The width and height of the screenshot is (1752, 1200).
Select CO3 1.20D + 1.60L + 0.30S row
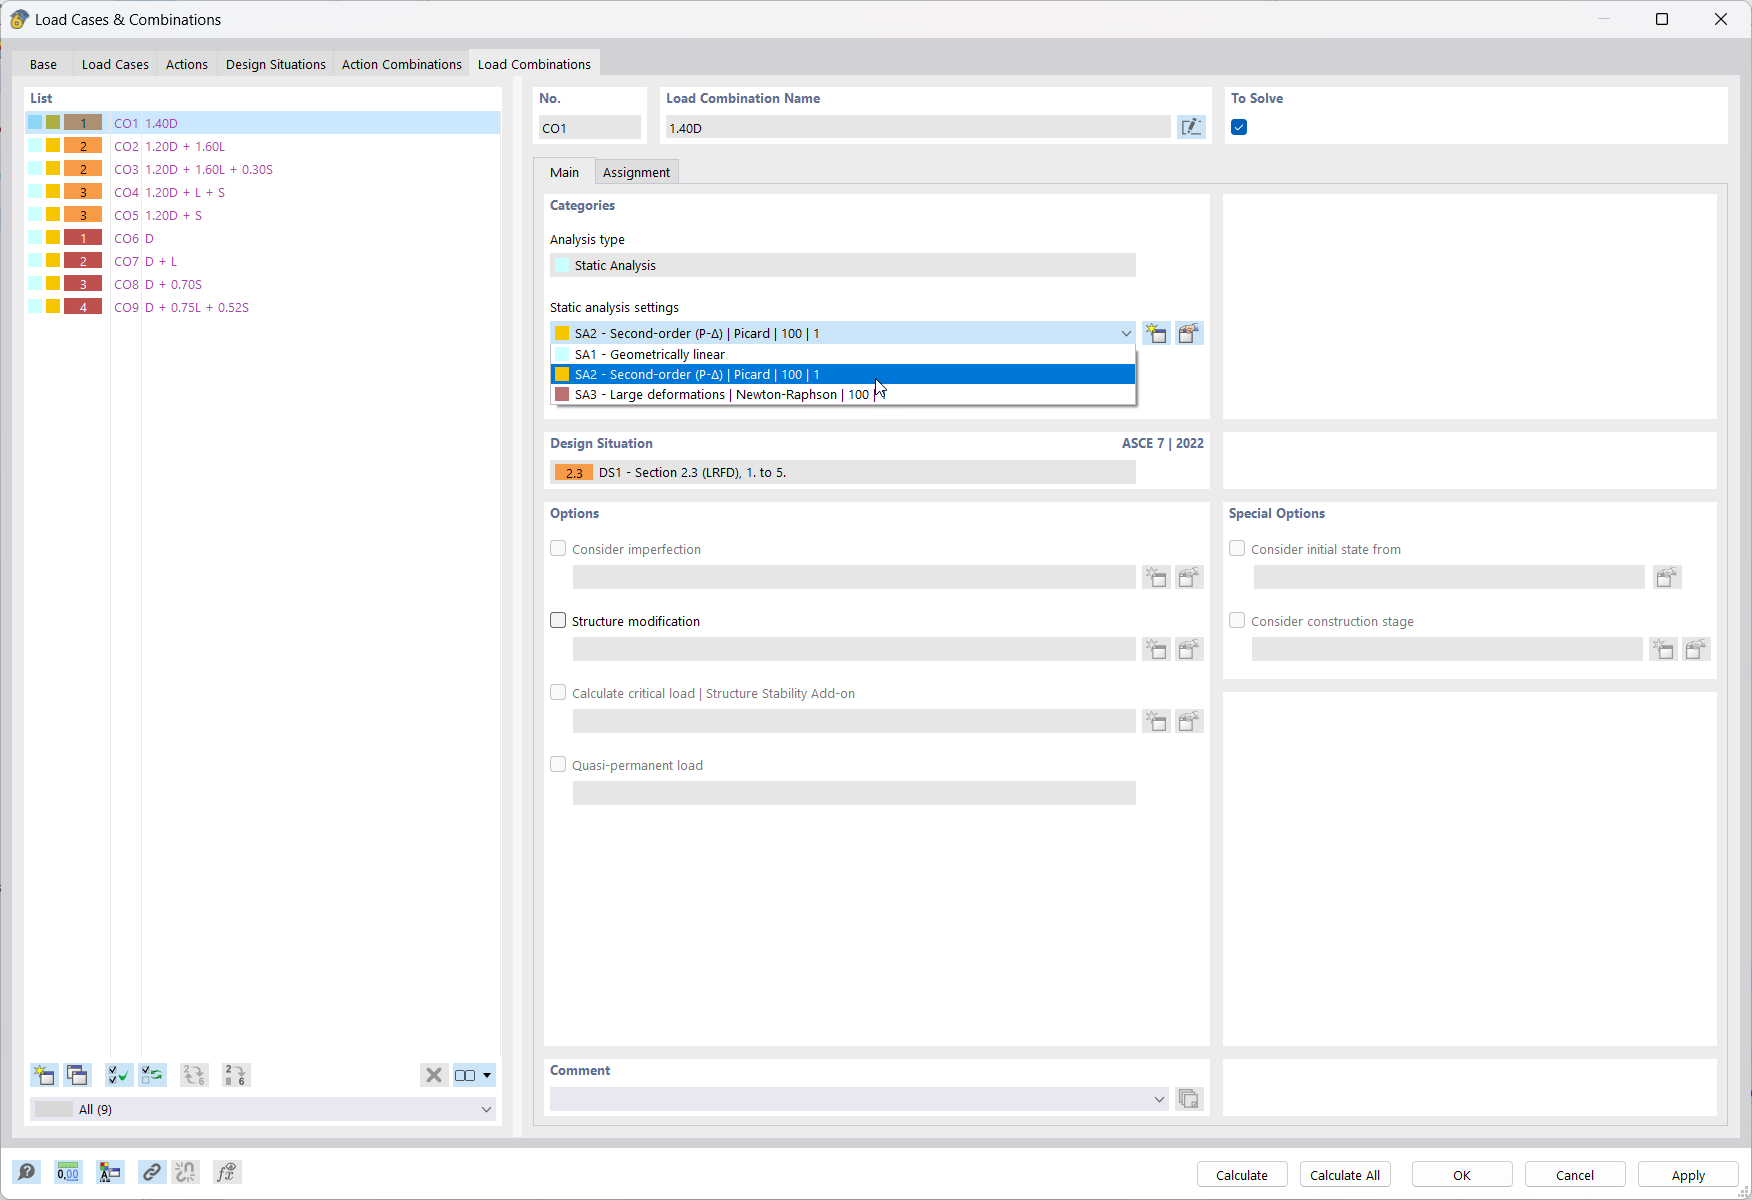click(263, 169)
